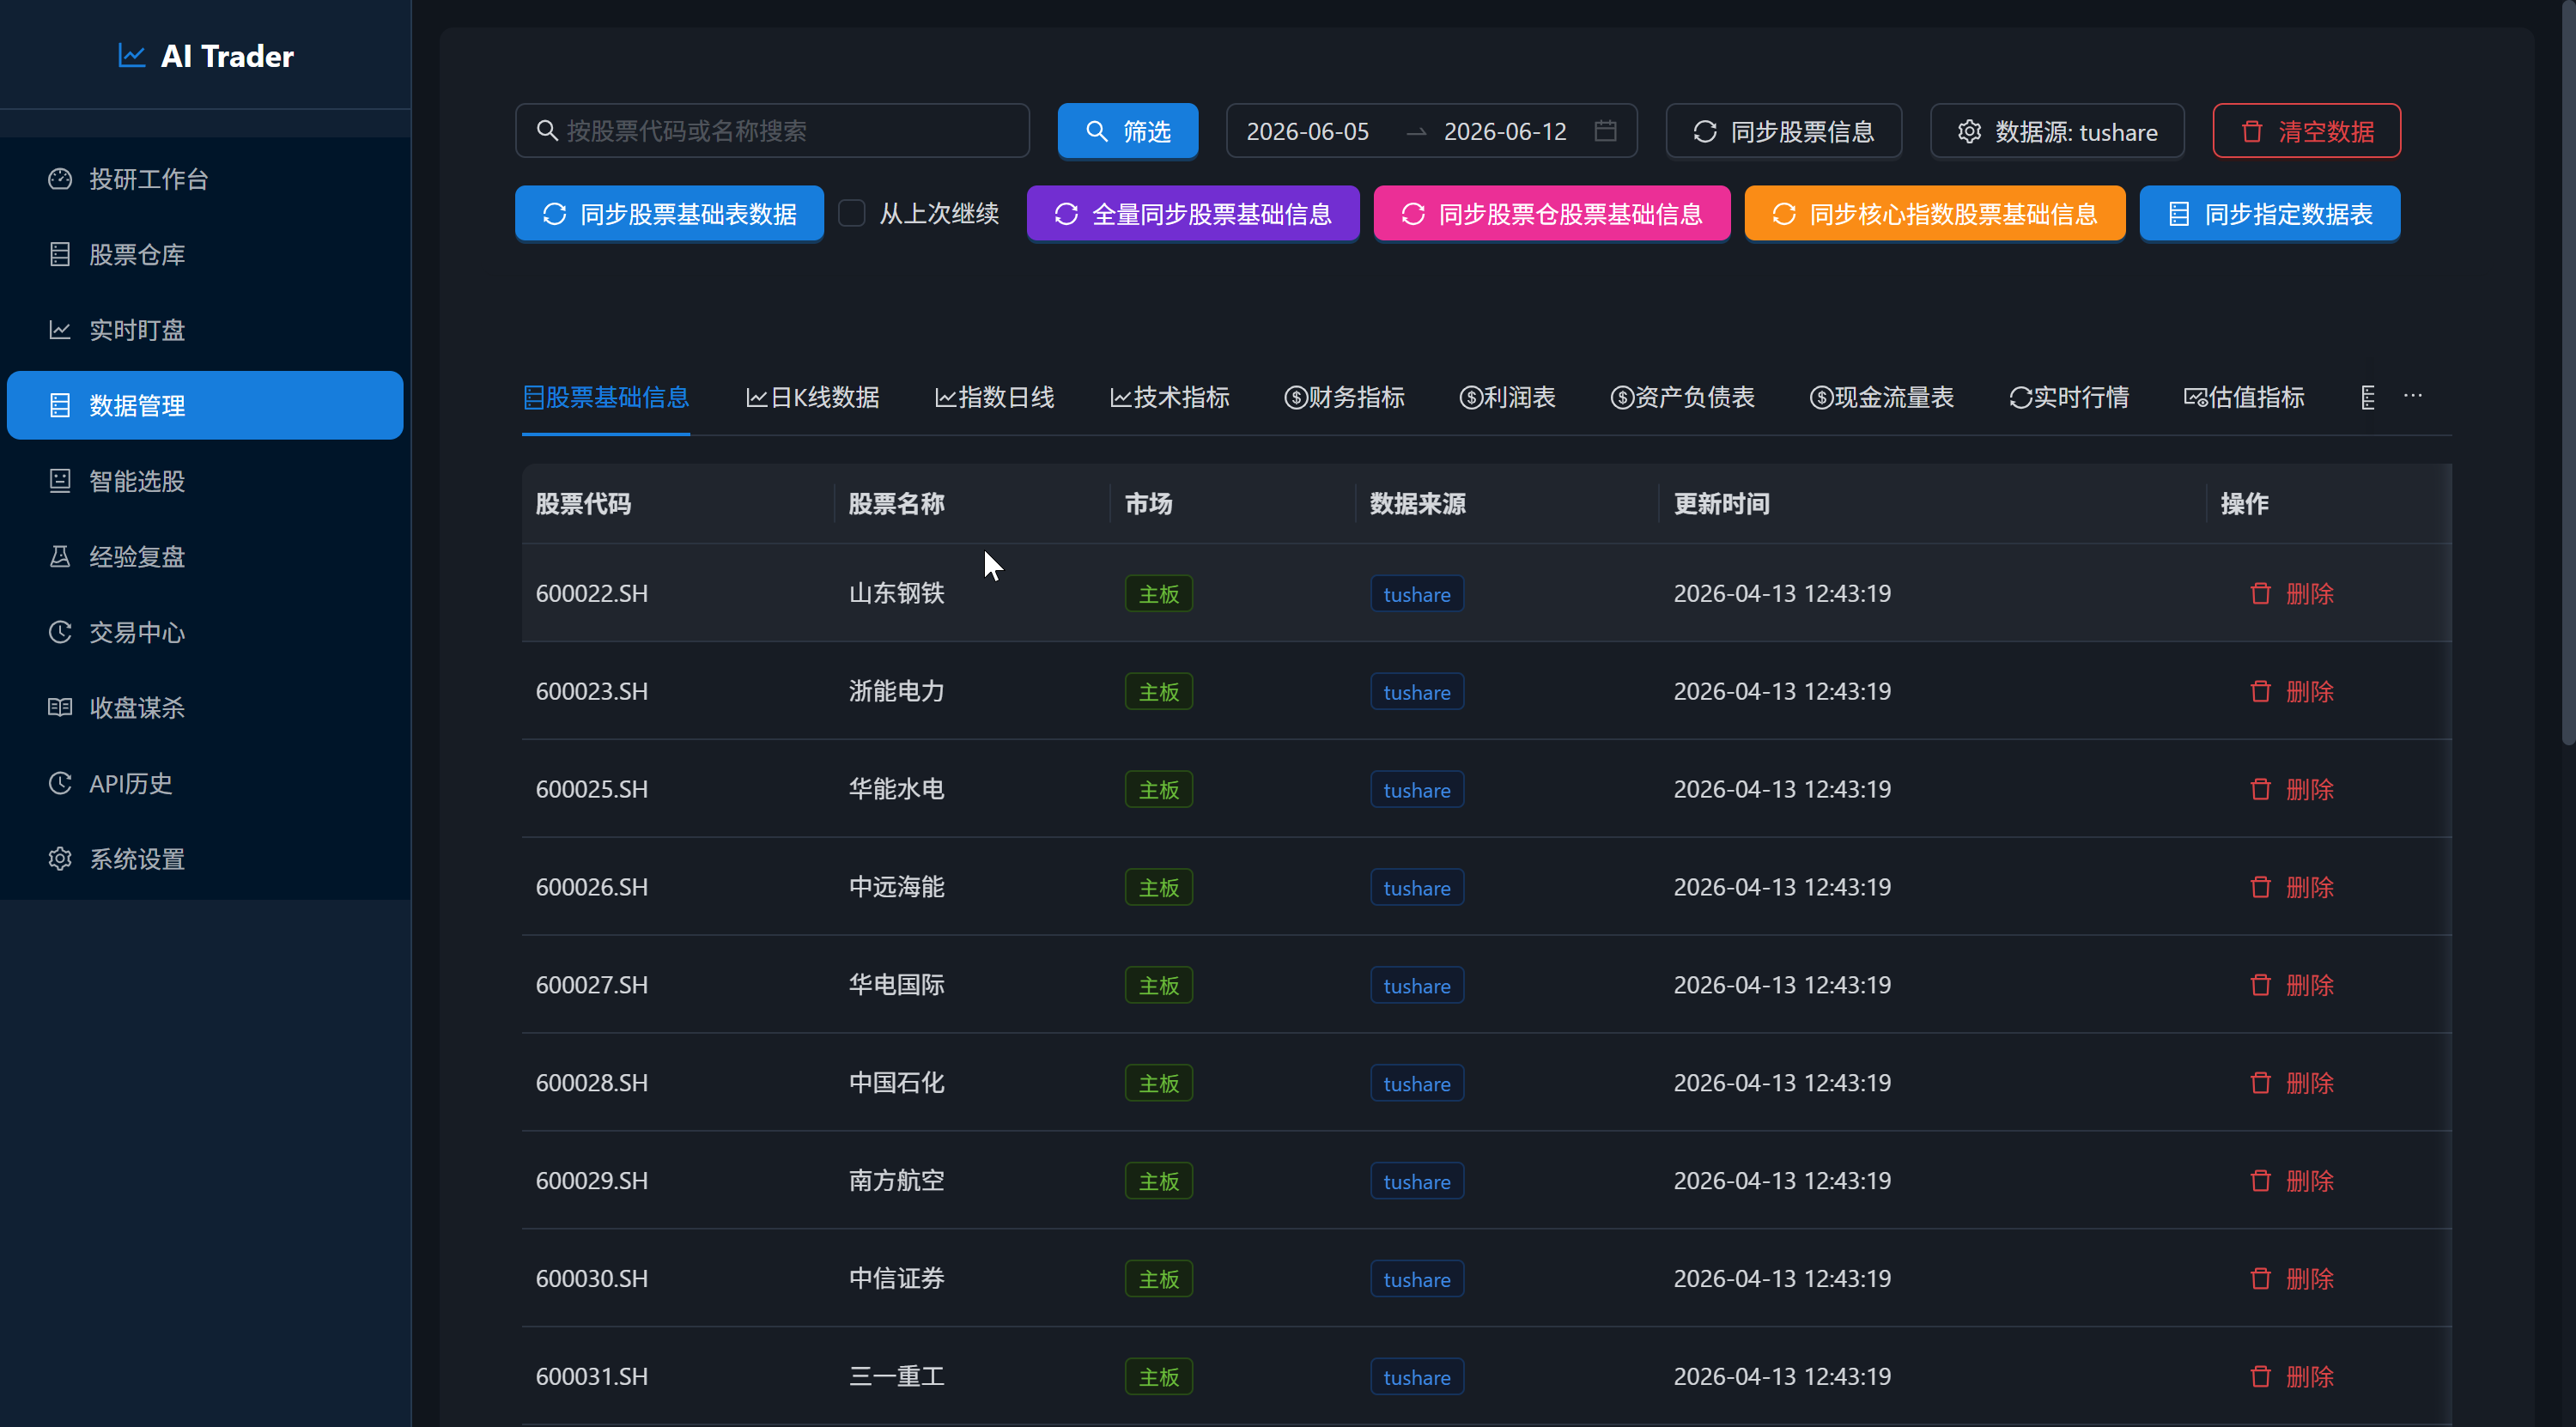Focus the stock code search field
This screenshot has height=1427, width=2576.
tap(772, 131)
